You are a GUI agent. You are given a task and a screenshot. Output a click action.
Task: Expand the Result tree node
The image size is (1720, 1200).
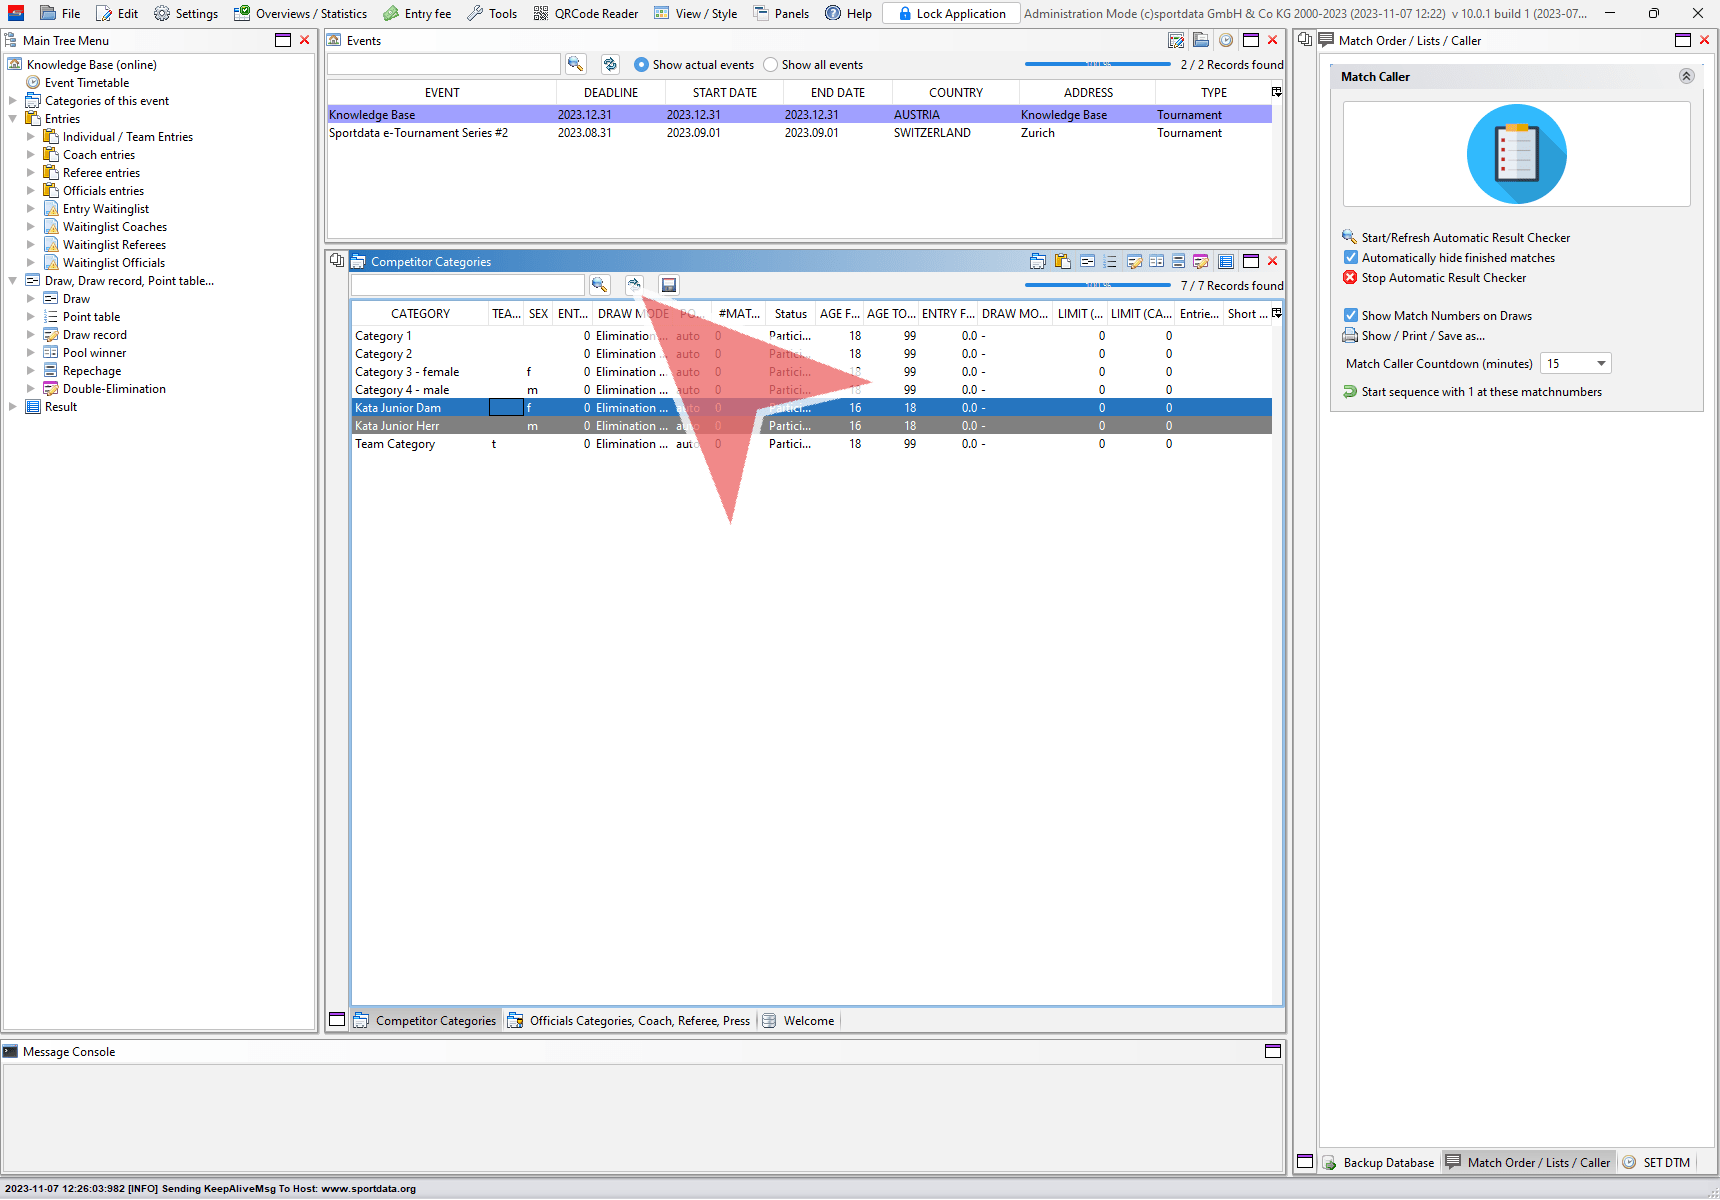pyautogui.click(x=13, y=407)
